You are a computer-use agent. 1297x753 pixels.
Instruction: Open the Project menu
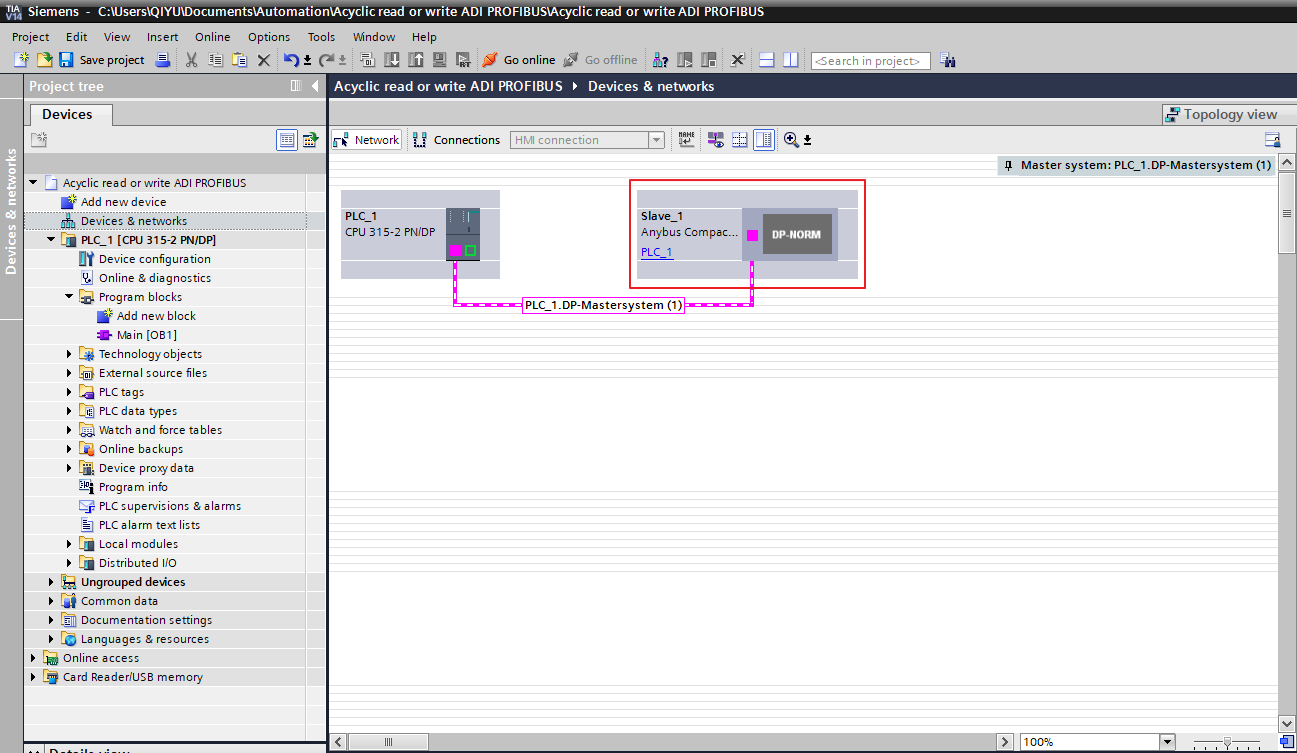[31, 37]
